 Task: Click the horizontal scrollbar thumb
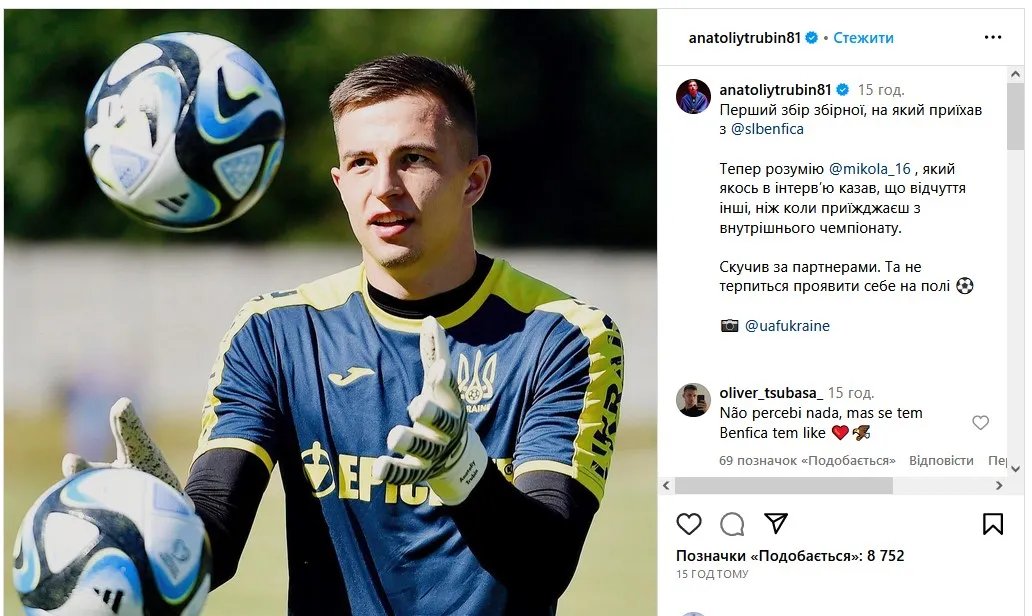click(x=783, y=486)
